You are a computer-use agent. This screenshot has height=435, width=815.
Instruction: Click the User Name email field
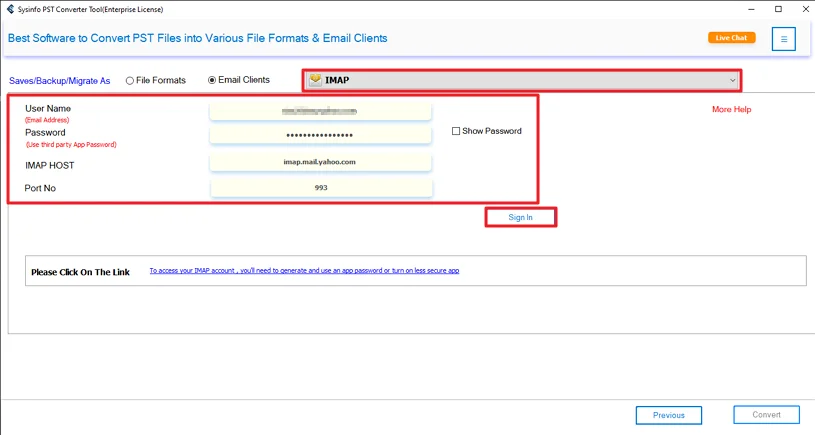(320, 111)
